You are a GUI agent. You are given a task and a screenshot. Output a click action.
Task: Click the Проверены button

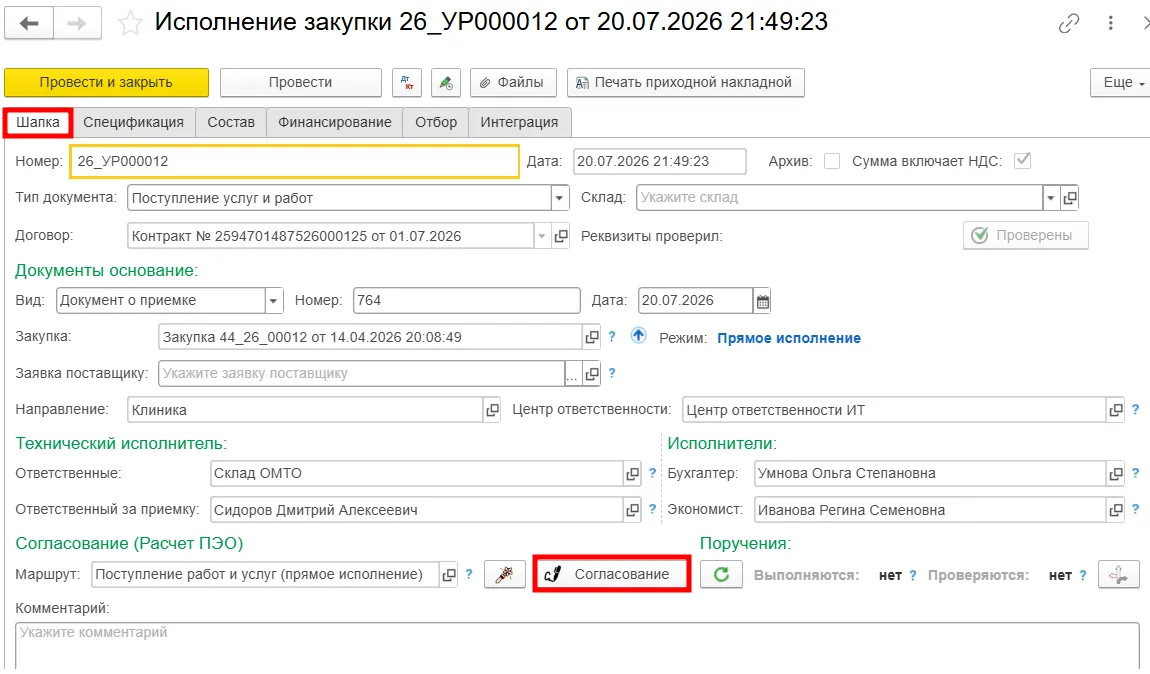[1025, 235]
